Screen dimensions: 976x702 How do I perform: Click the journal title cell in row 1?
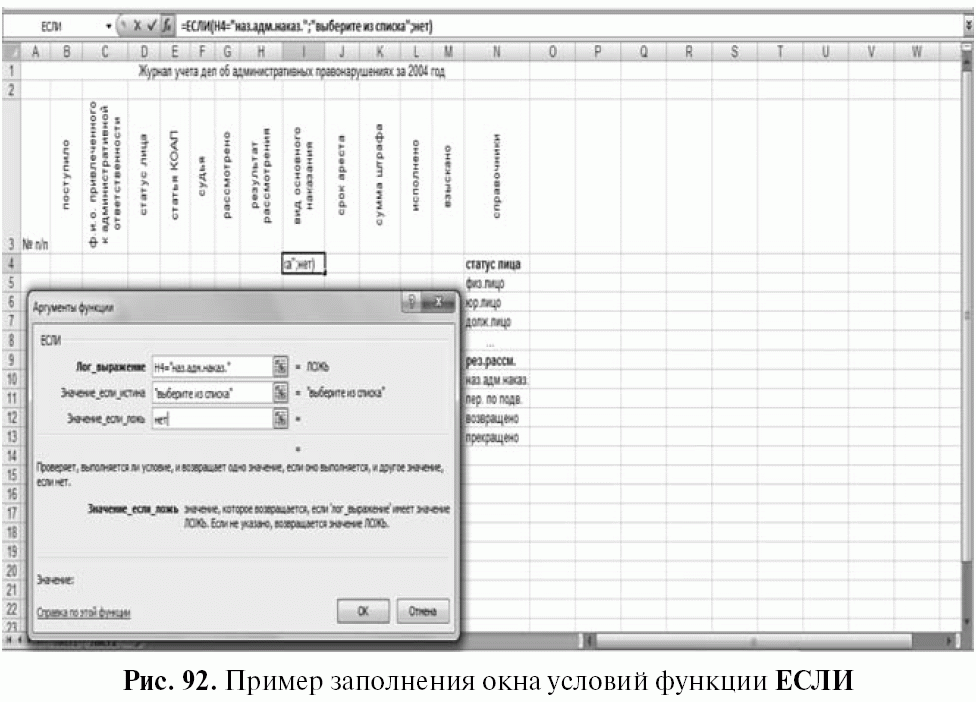pyautogui.click(x=291, y=72)
